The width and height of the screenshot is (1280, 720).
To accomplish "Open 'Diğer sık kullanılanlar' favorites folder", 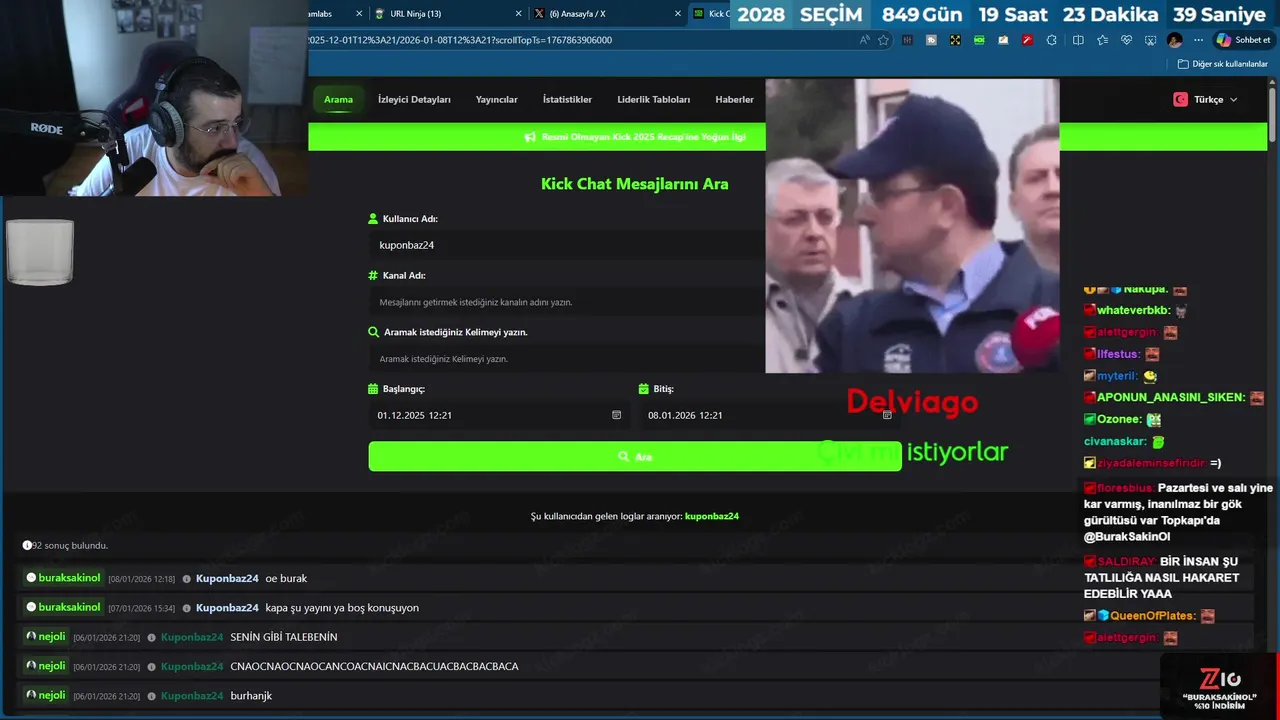I will point(1222,64).
